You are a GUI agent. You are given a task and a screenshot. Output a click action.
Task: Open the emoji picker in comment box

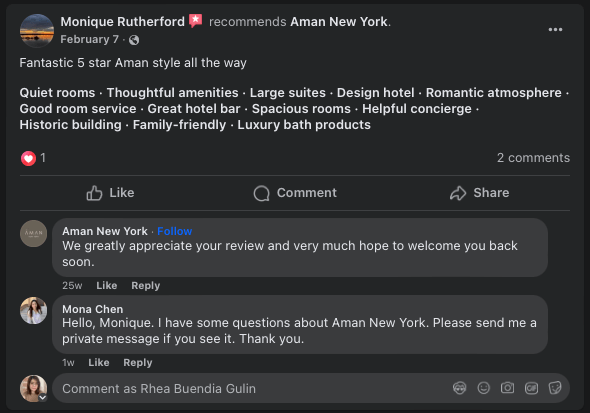(x=484, y=388)
